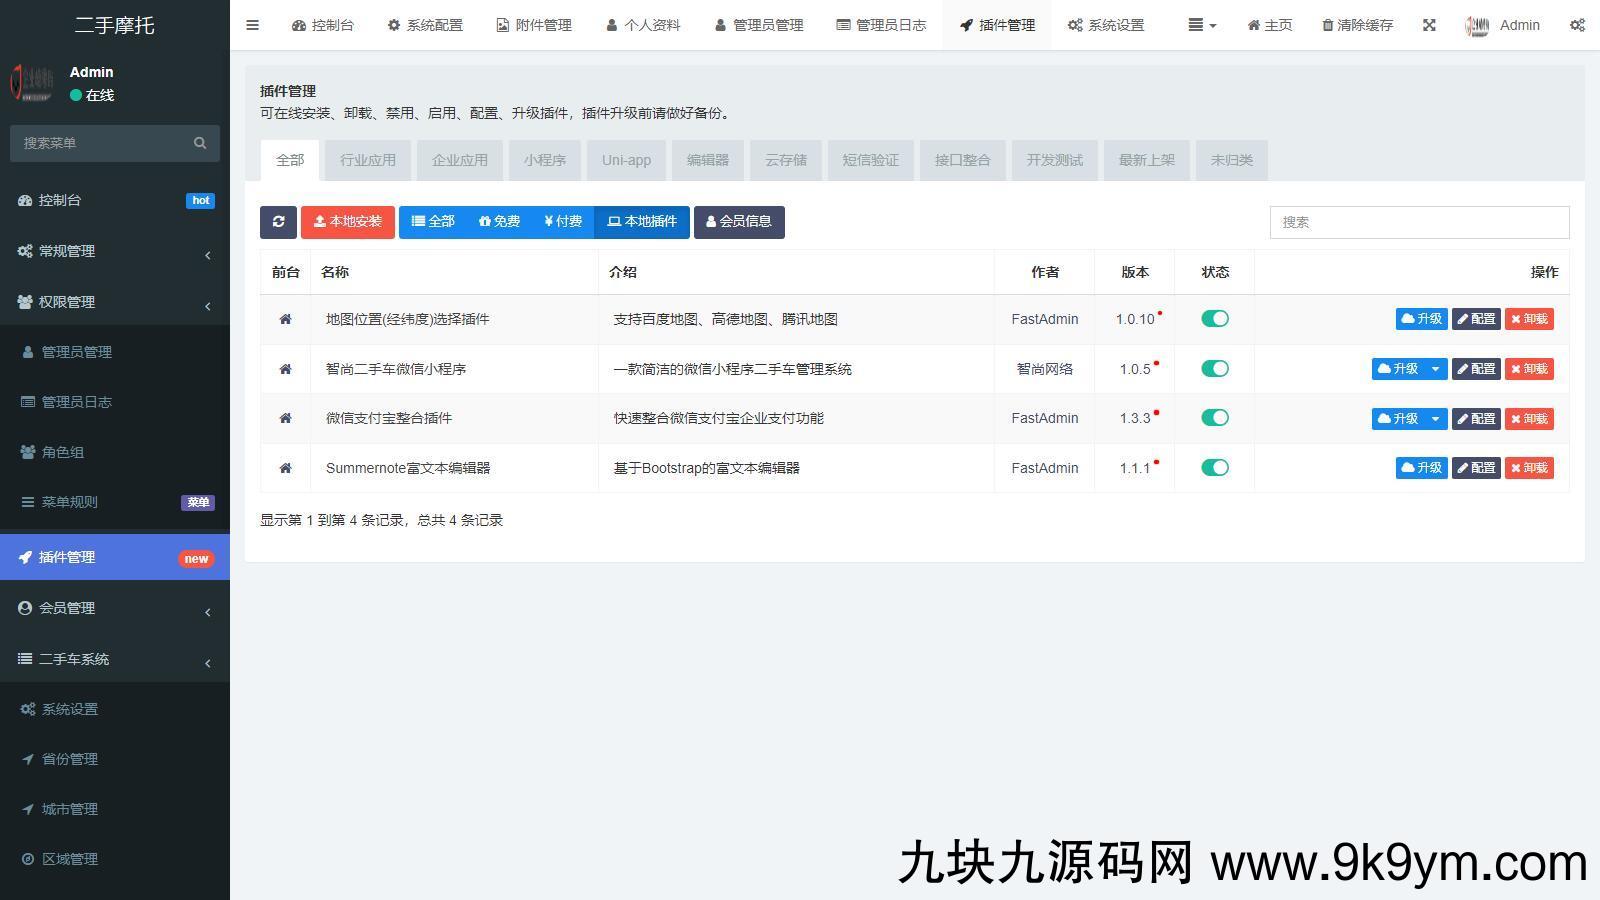
Task: Disable the 地图位置 plugin status switch
Action: tap(1214, 318)
